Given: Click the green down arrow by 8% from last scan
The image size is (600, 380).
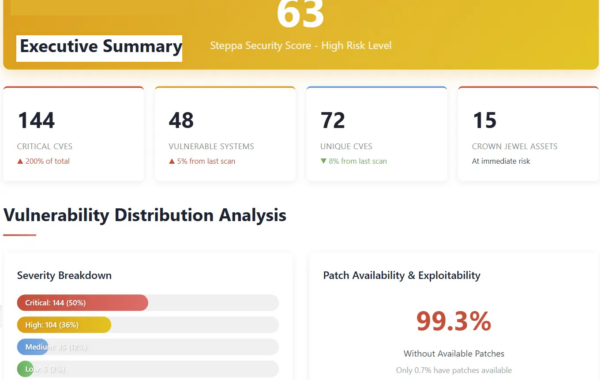Looking at the screenshot, I should pos(323,161).
